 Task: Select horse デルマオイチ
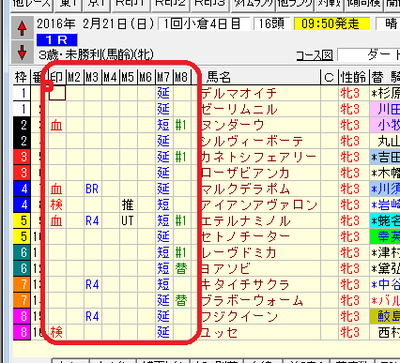pos(239,93)
